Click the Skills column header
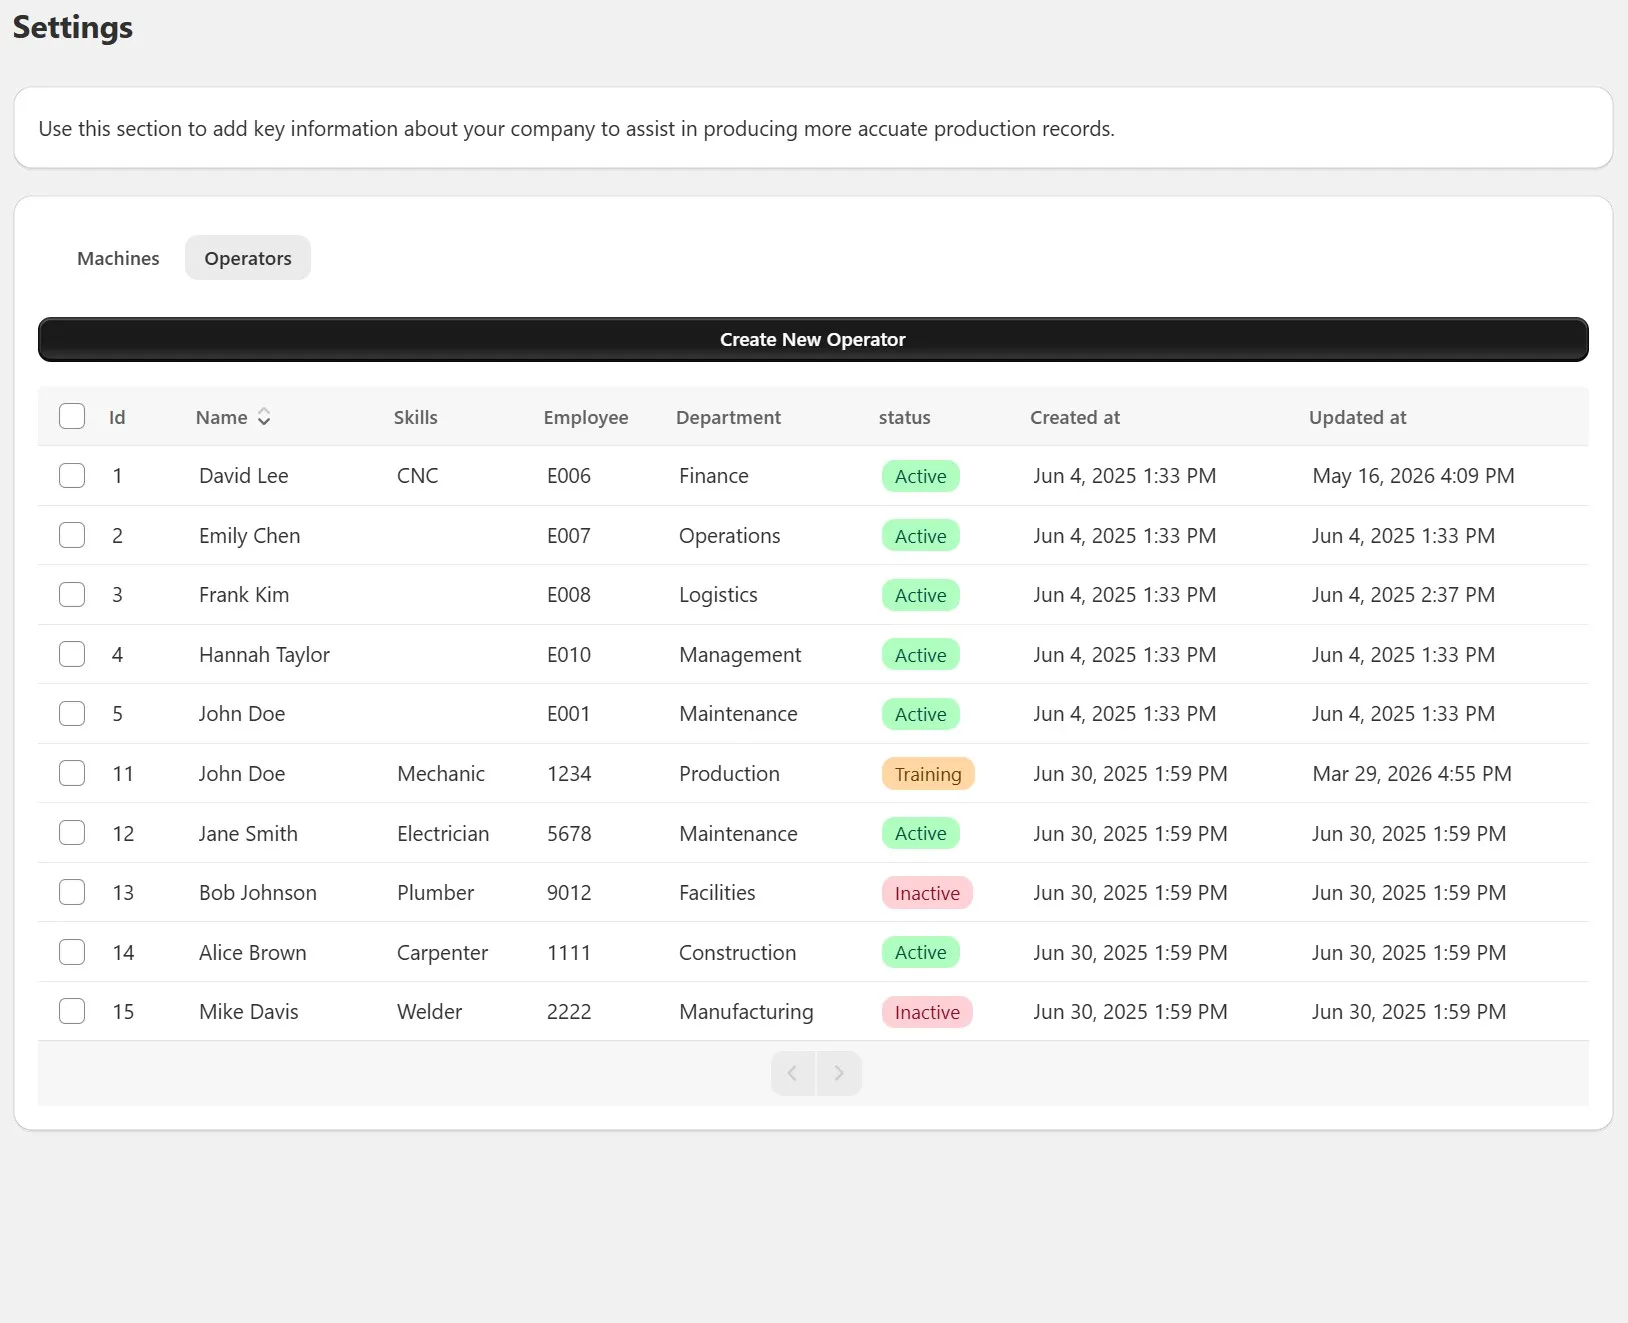1628x1323 pixels. pos(415,417)
